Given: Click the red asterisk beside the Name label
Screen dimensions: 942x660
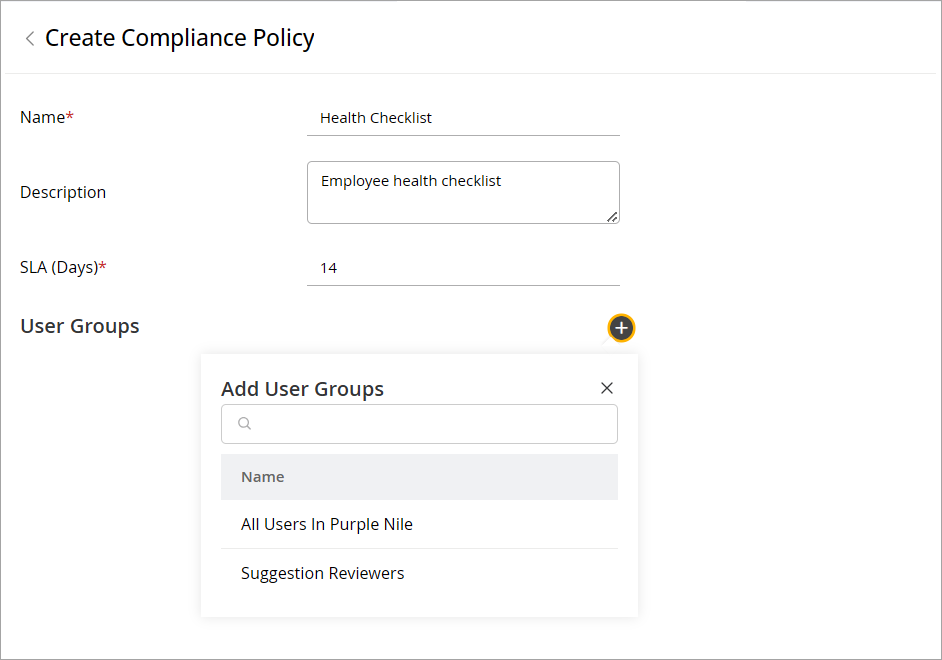Looking at the screenshot, I should point(70,117).
